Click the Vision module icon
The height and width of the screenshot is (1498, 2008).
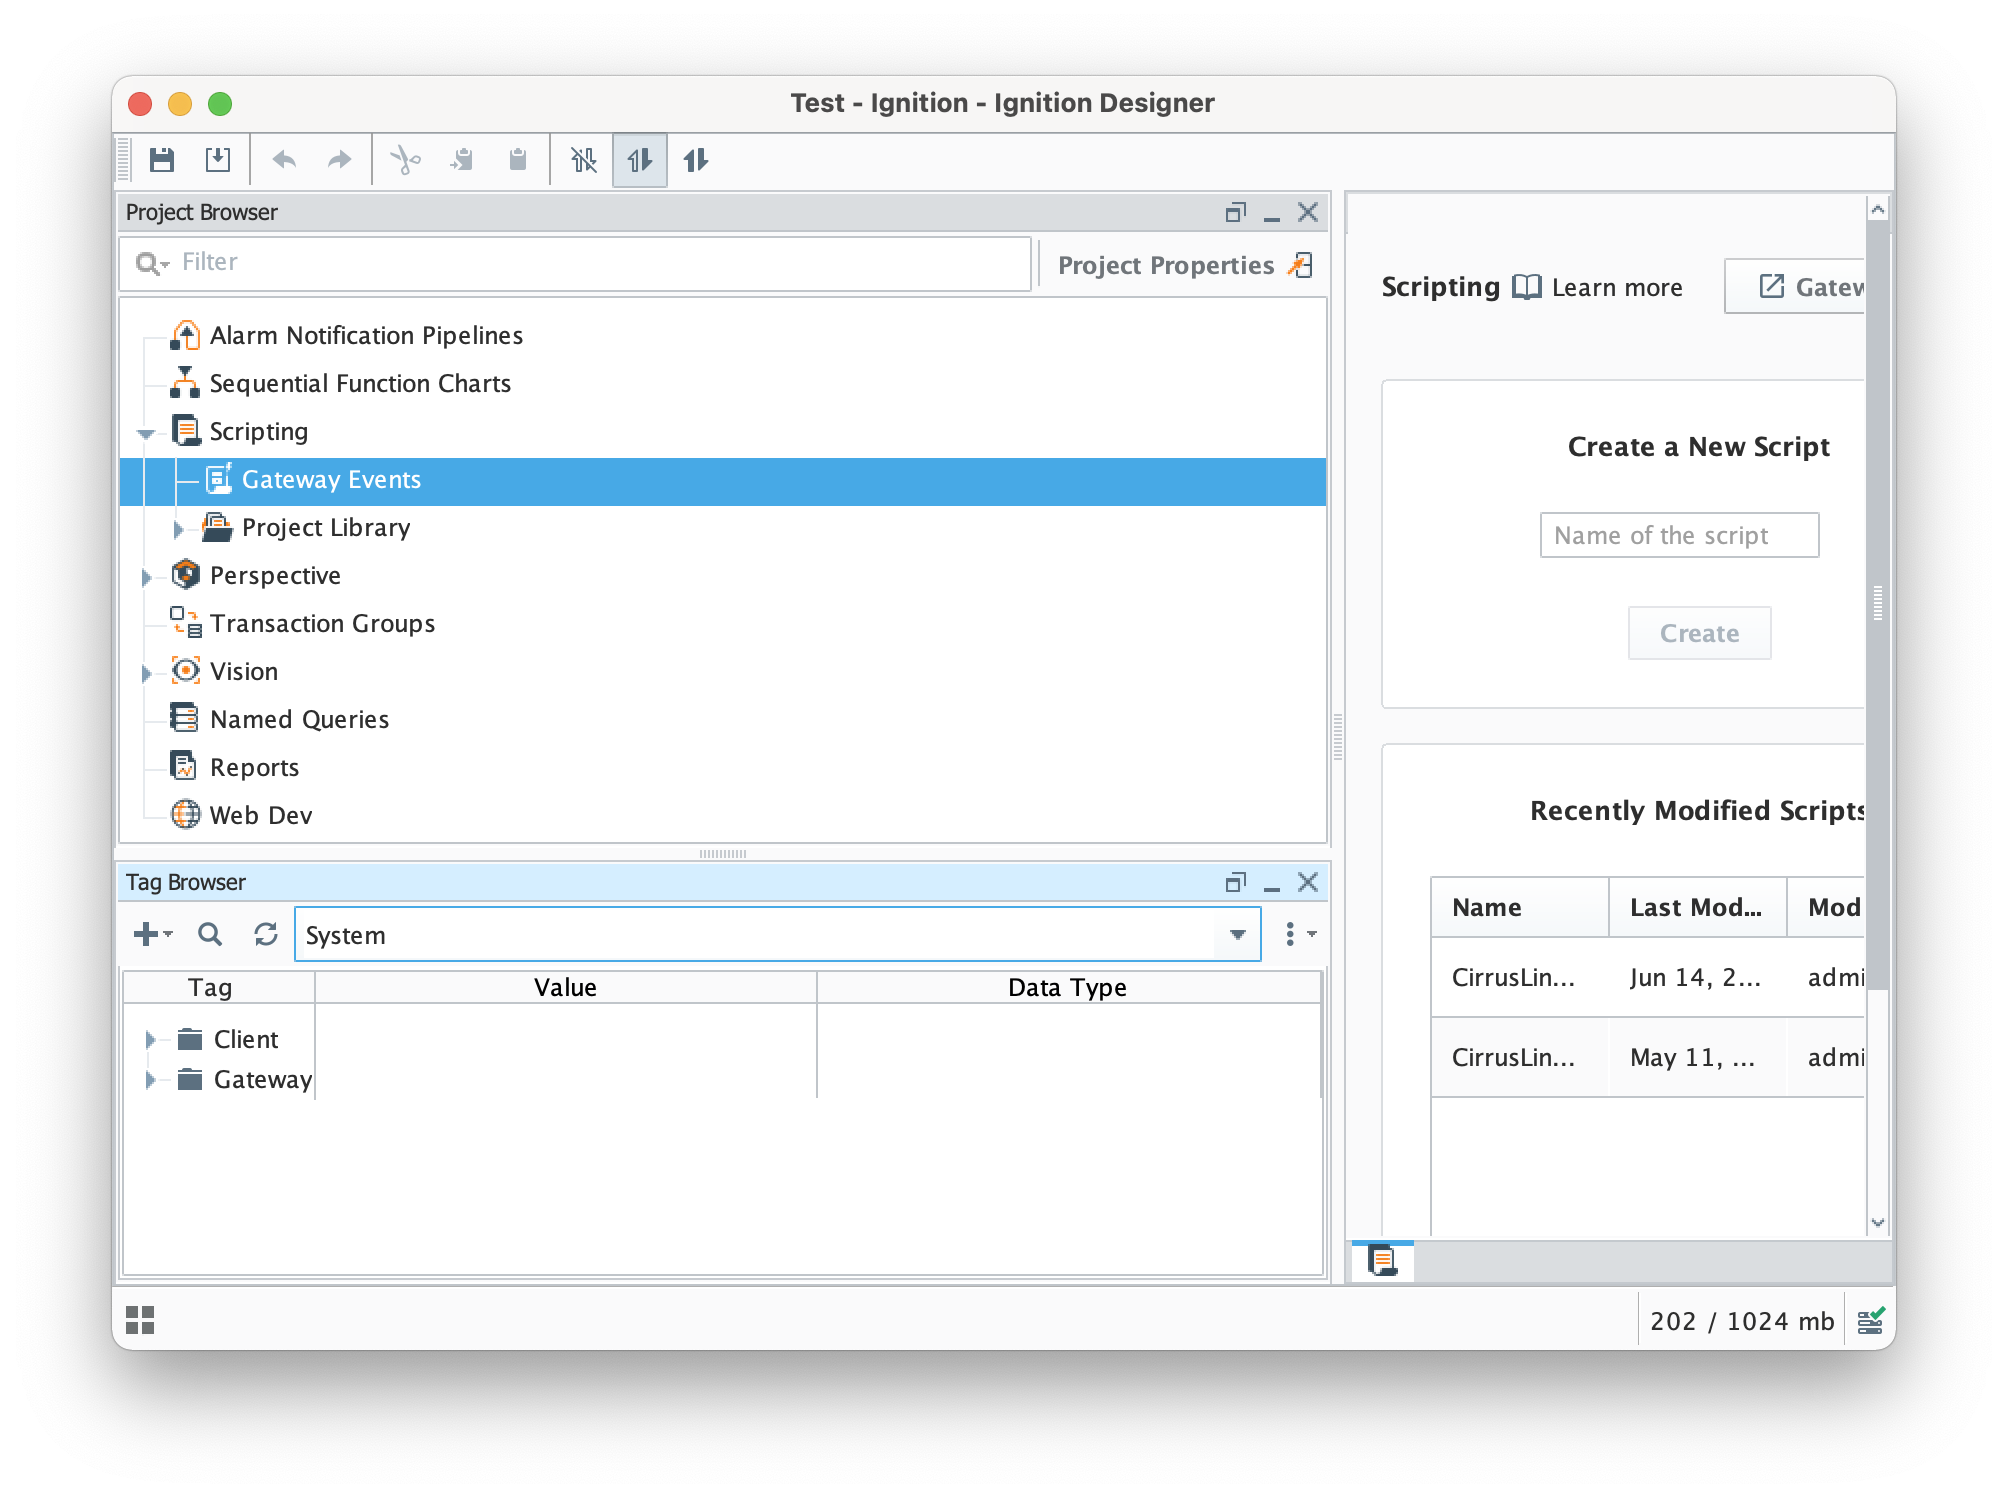pyautogui.click(x=186, y=671)
